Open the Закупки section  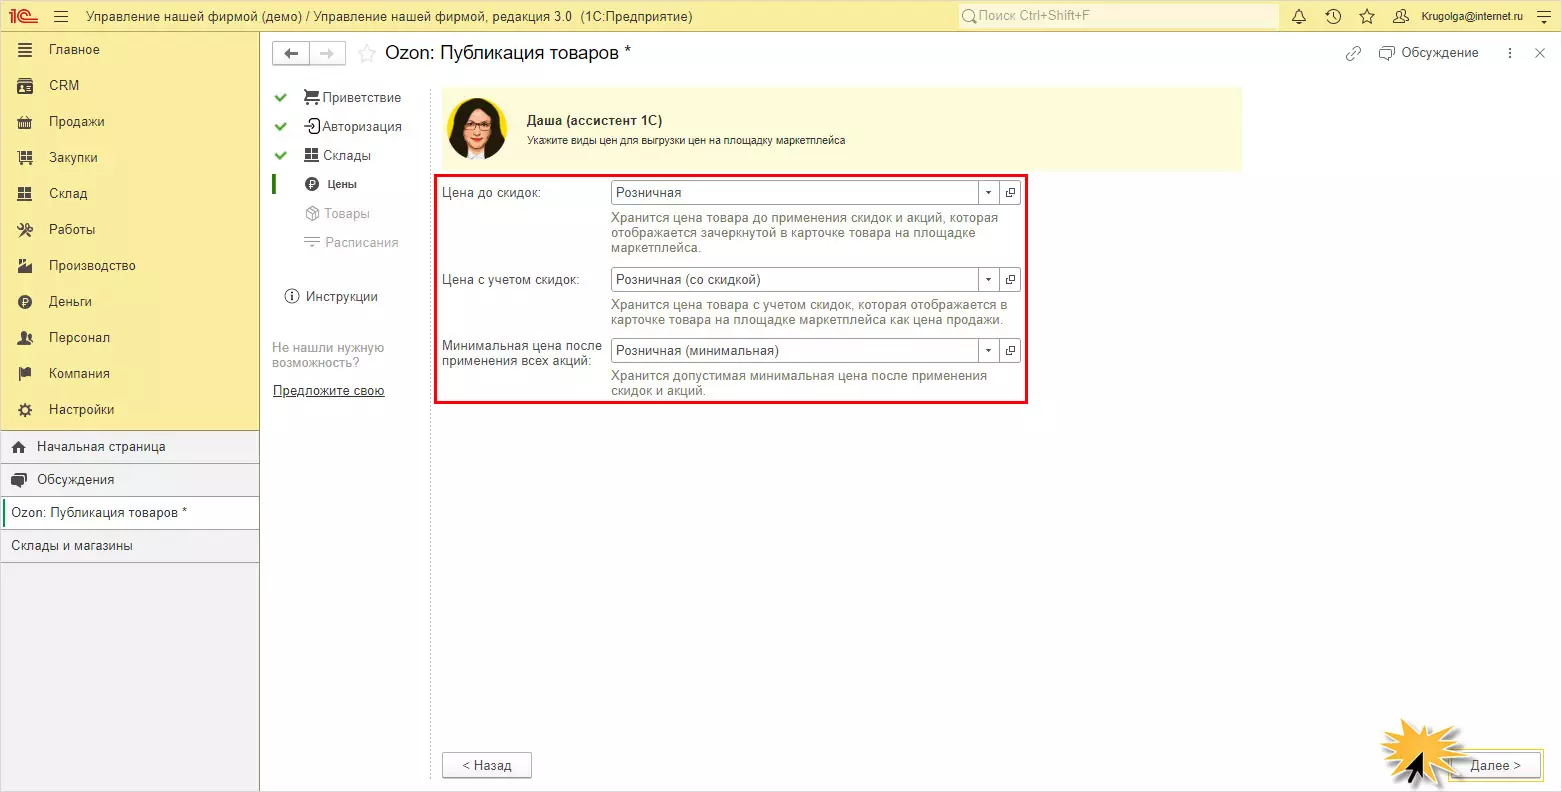click(130, 157)
